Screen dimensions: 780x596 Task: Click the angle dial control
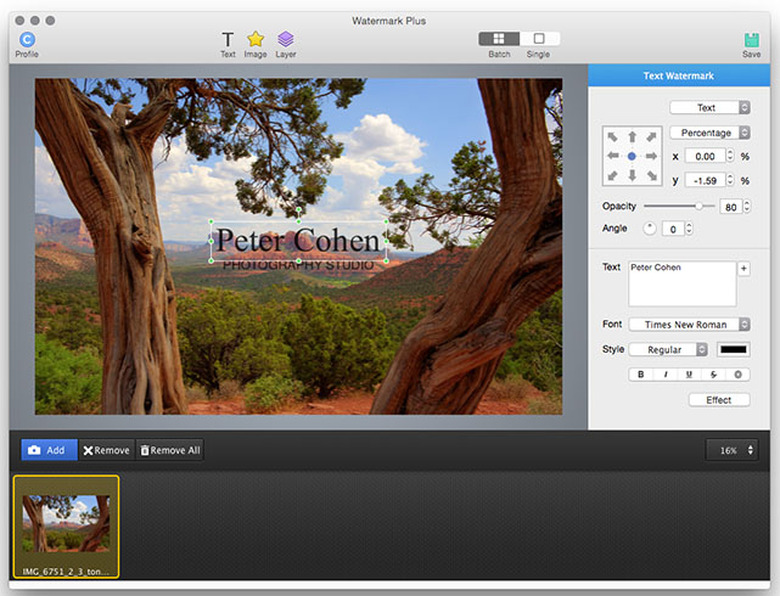pyautogui.click(x=650, y=229)
